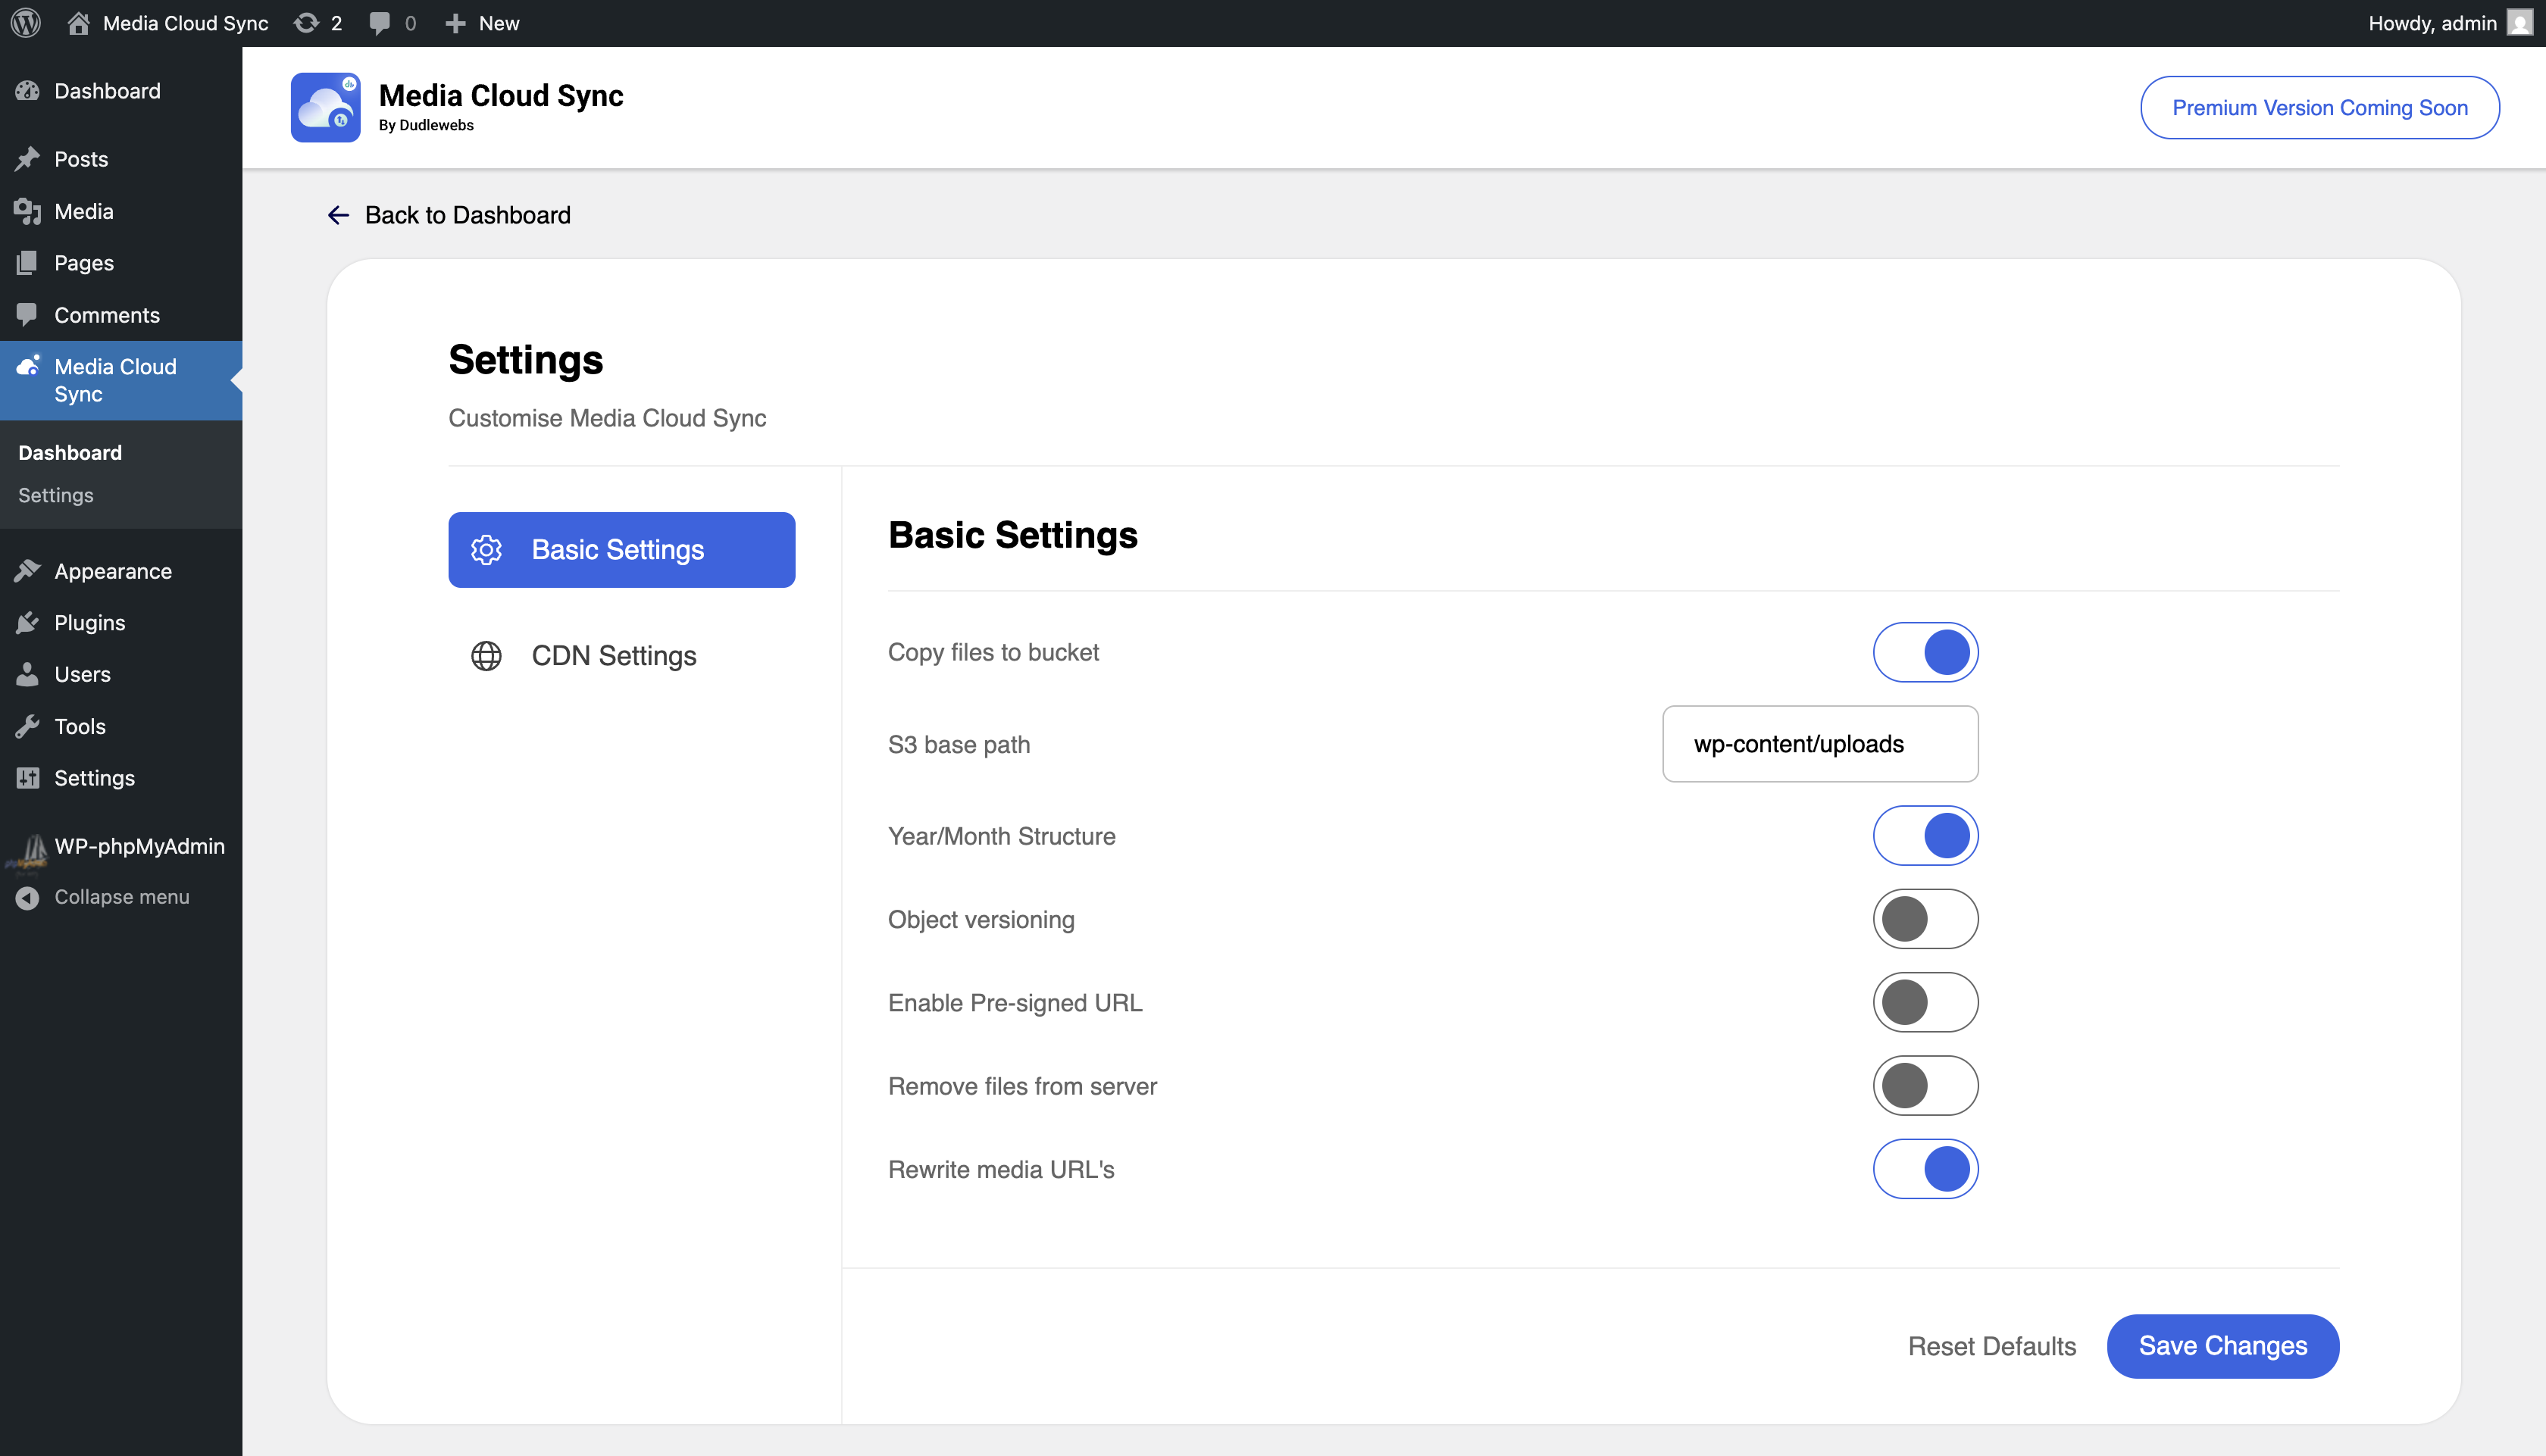Click Save Changes button

[2222, 1346]
